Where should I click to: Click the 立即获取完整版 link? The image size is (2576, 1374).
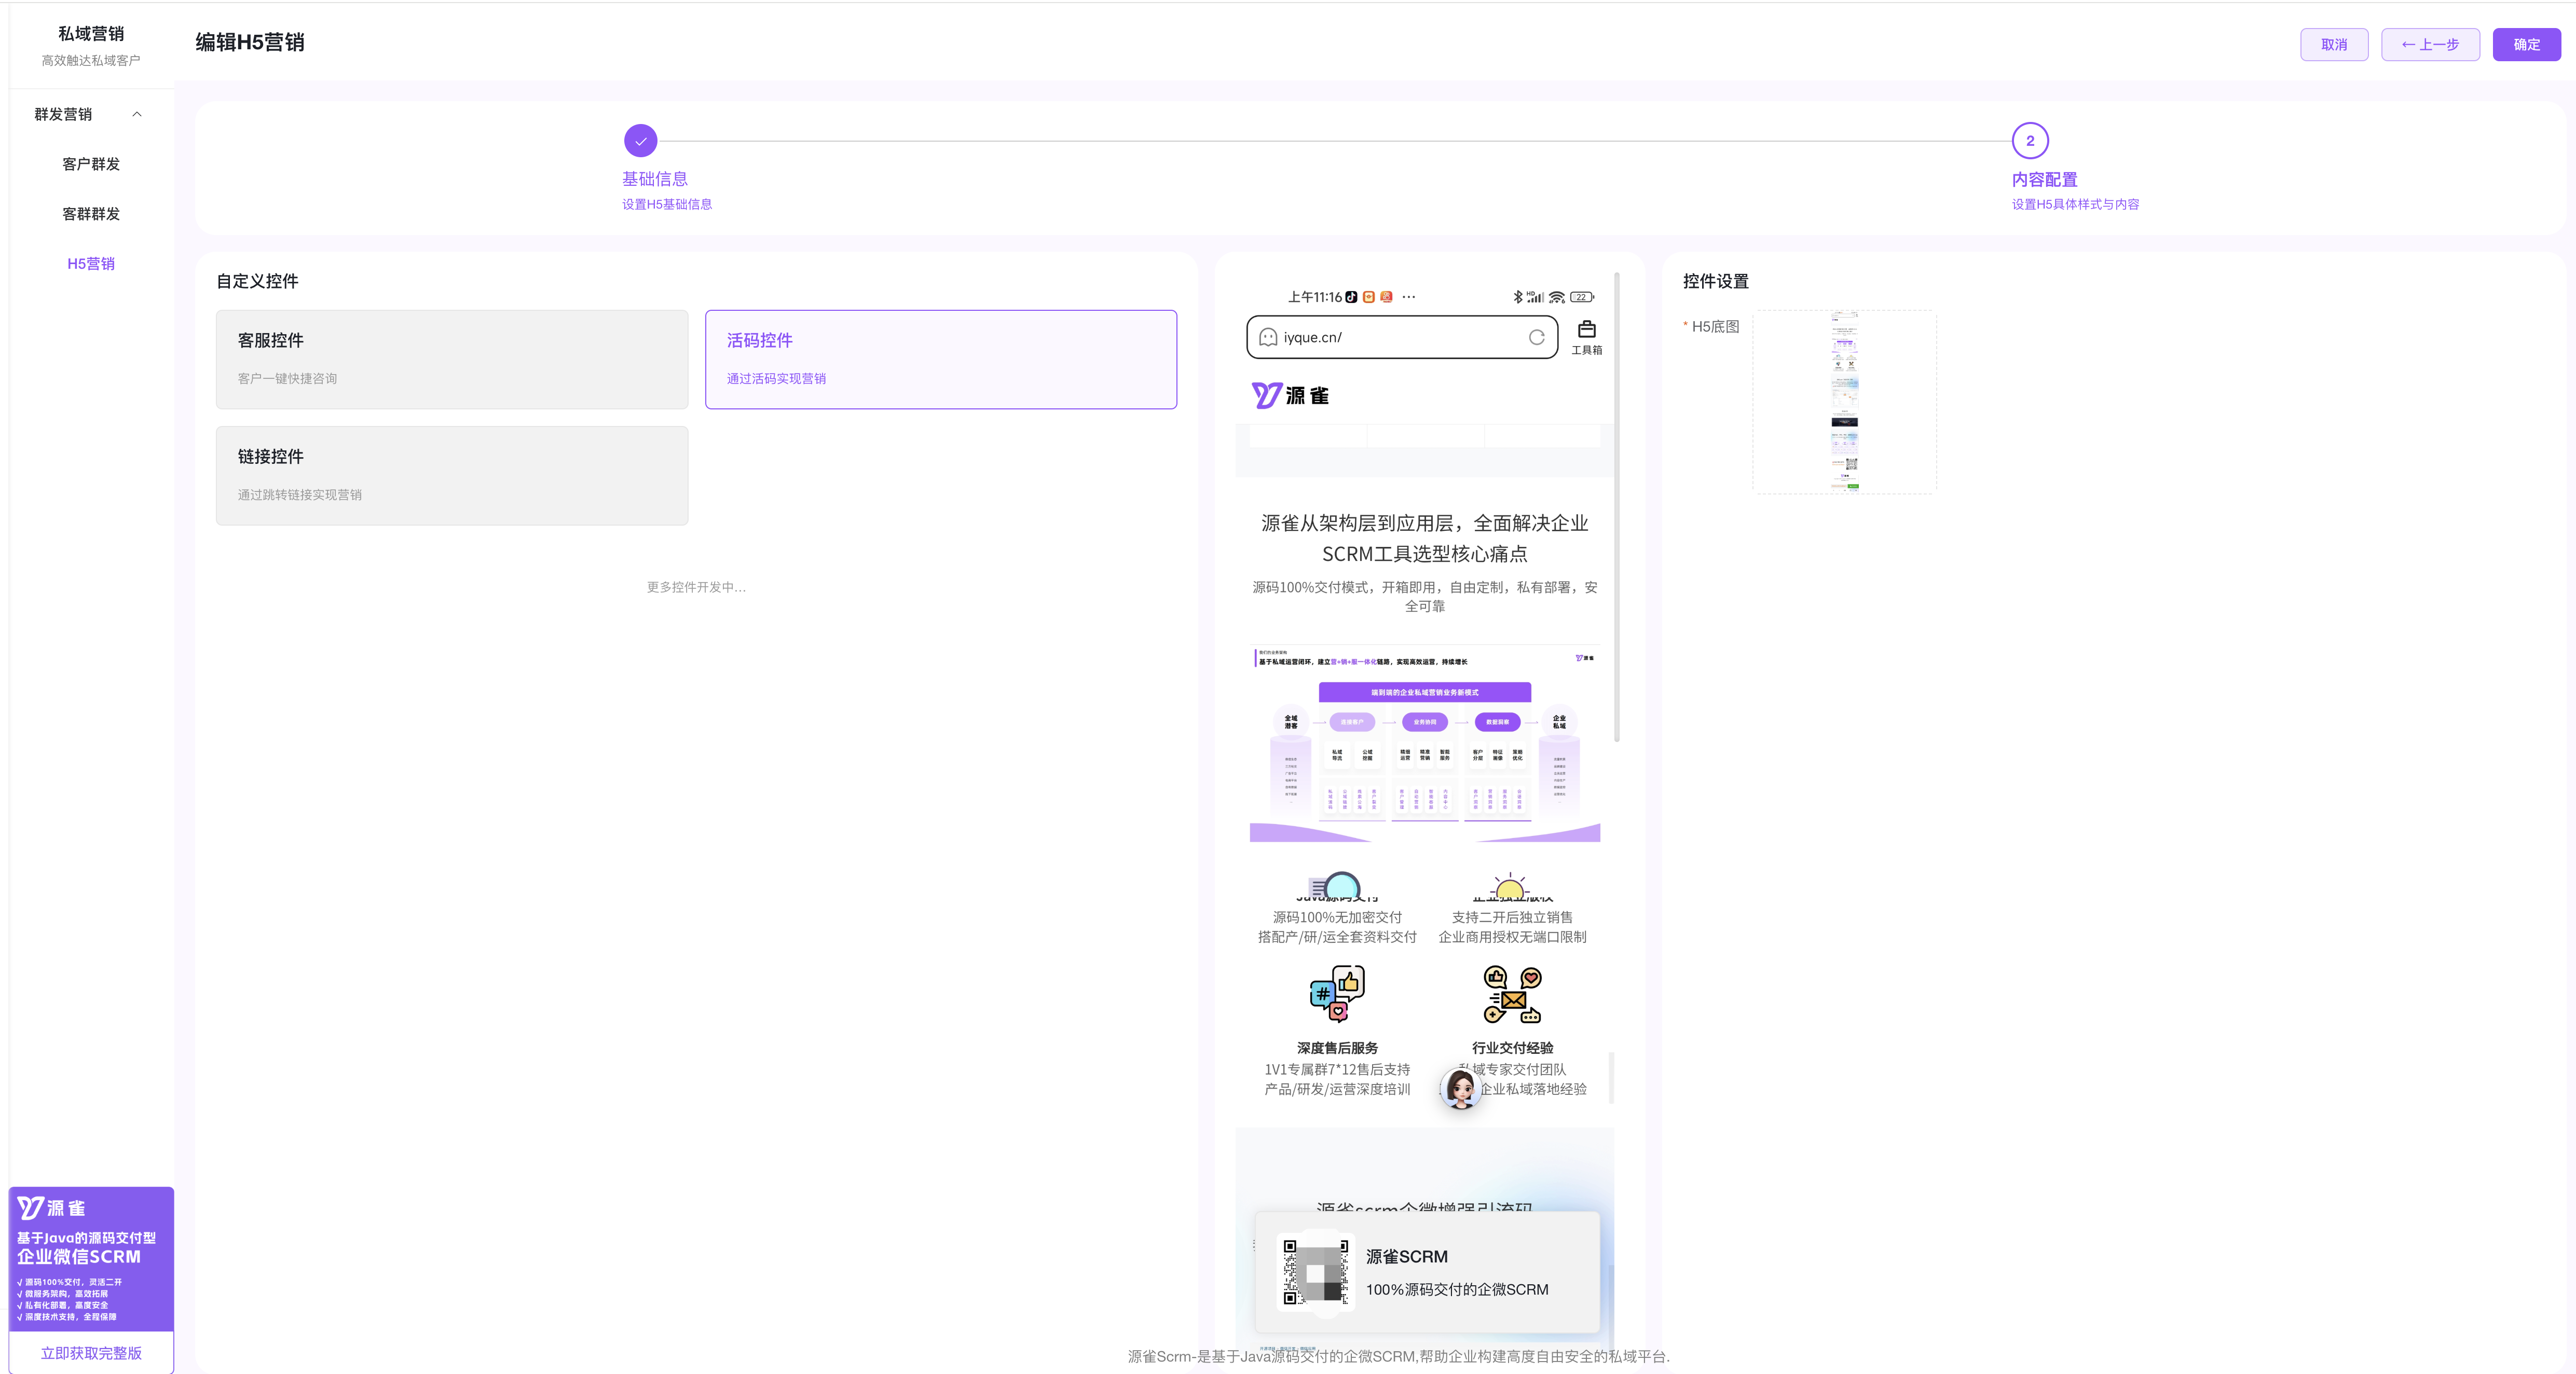(91, 1352)
